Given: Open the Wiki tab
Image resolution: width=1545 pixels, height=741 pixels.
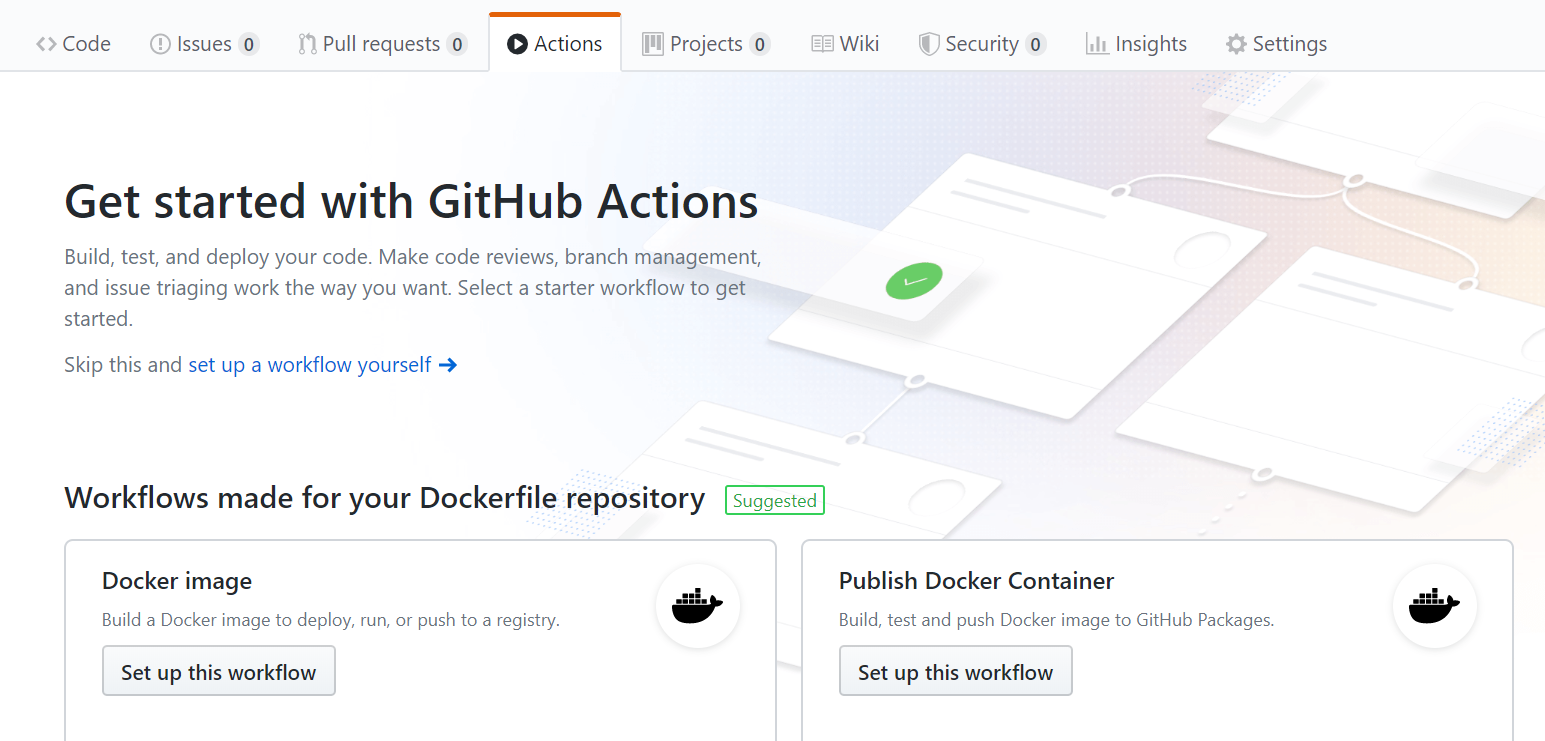Looking at the screenshot, I should point(845,44).
